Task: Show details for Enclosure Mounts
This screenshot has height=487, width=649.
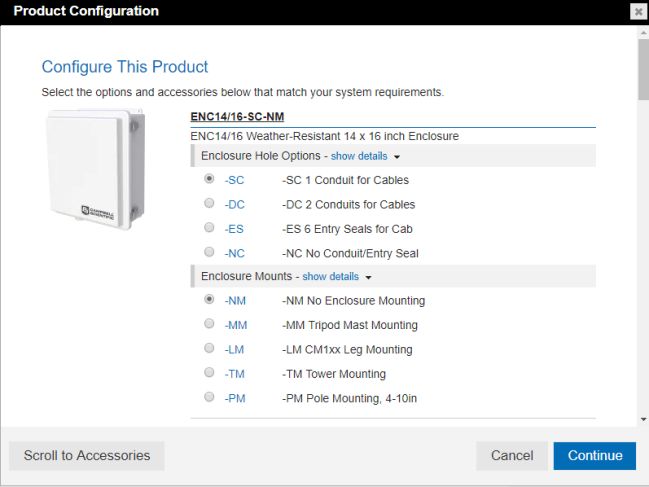Action: (x=330, y=276)
